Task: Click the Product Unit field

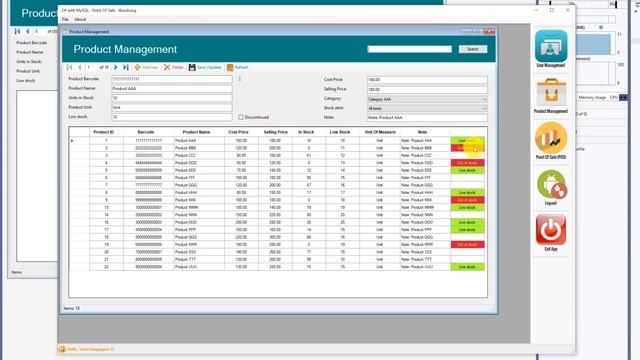Action: coord(172,107)
